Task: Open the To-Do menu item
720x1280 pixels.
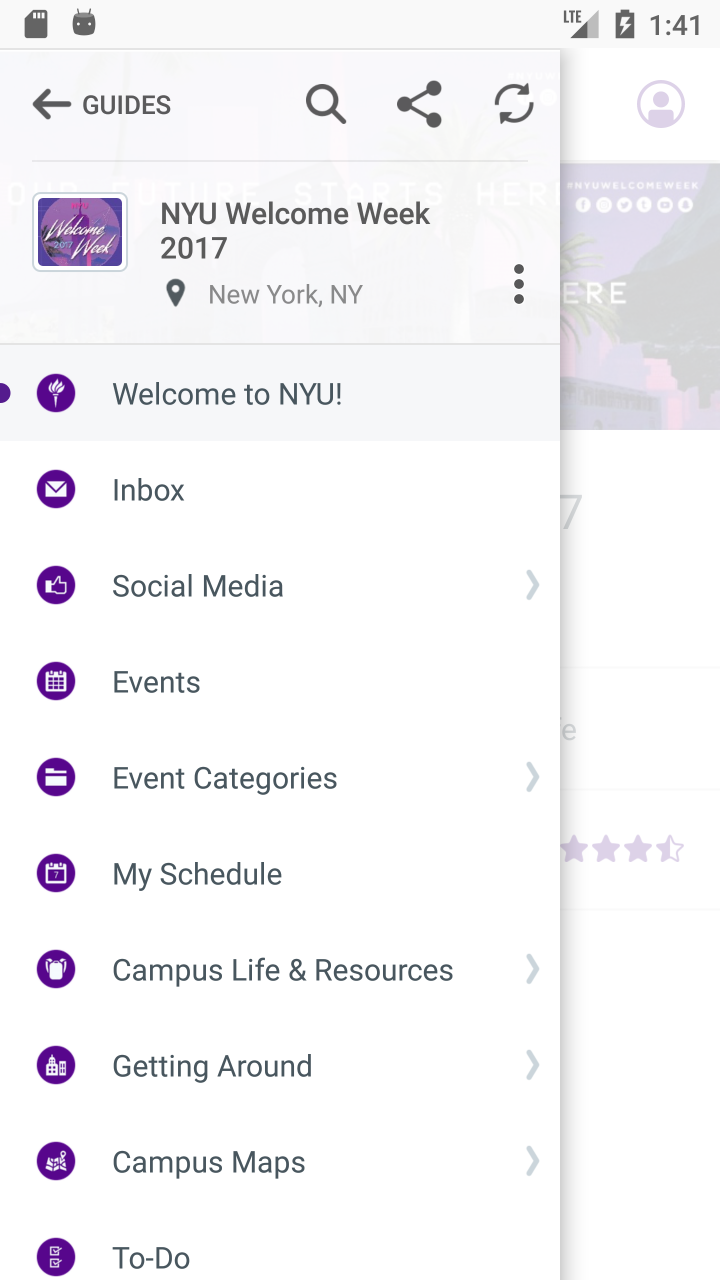Action: (x=280, y=1245)
